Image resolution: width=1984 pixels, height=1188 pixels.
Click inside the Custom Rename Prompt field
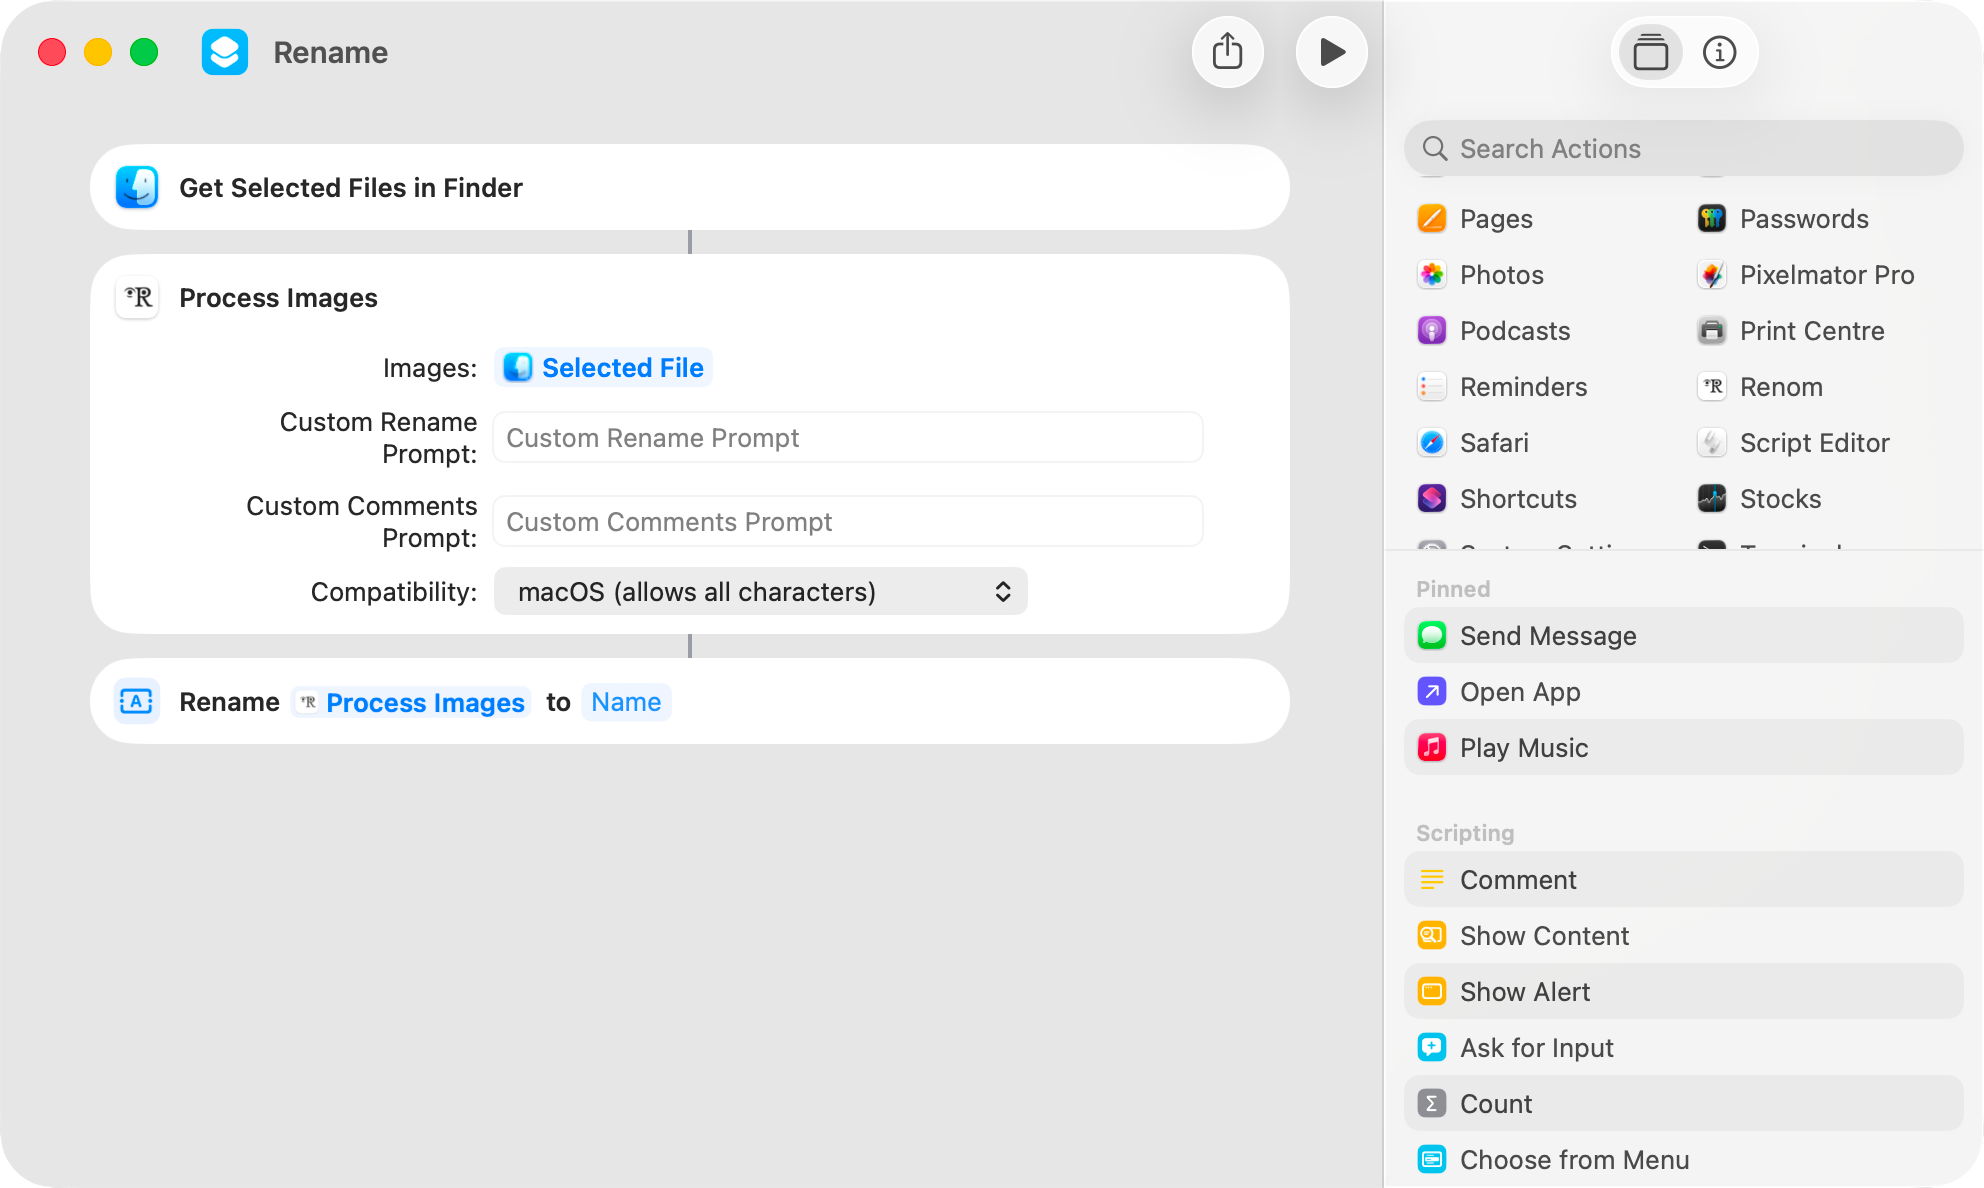point(846,437)
